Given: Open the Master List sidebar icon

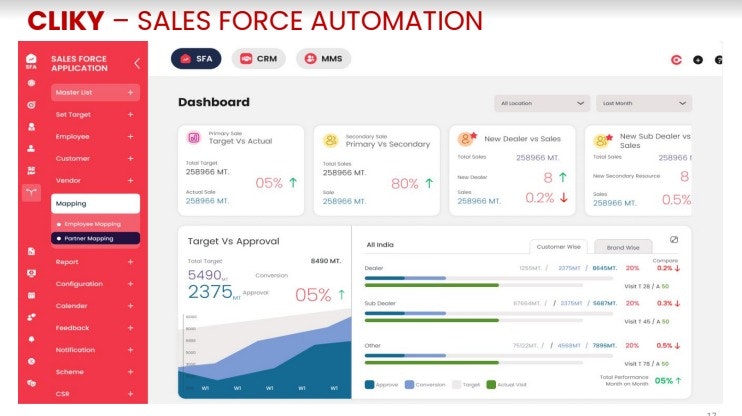Looking at the screenshot, I should (31, 83).
